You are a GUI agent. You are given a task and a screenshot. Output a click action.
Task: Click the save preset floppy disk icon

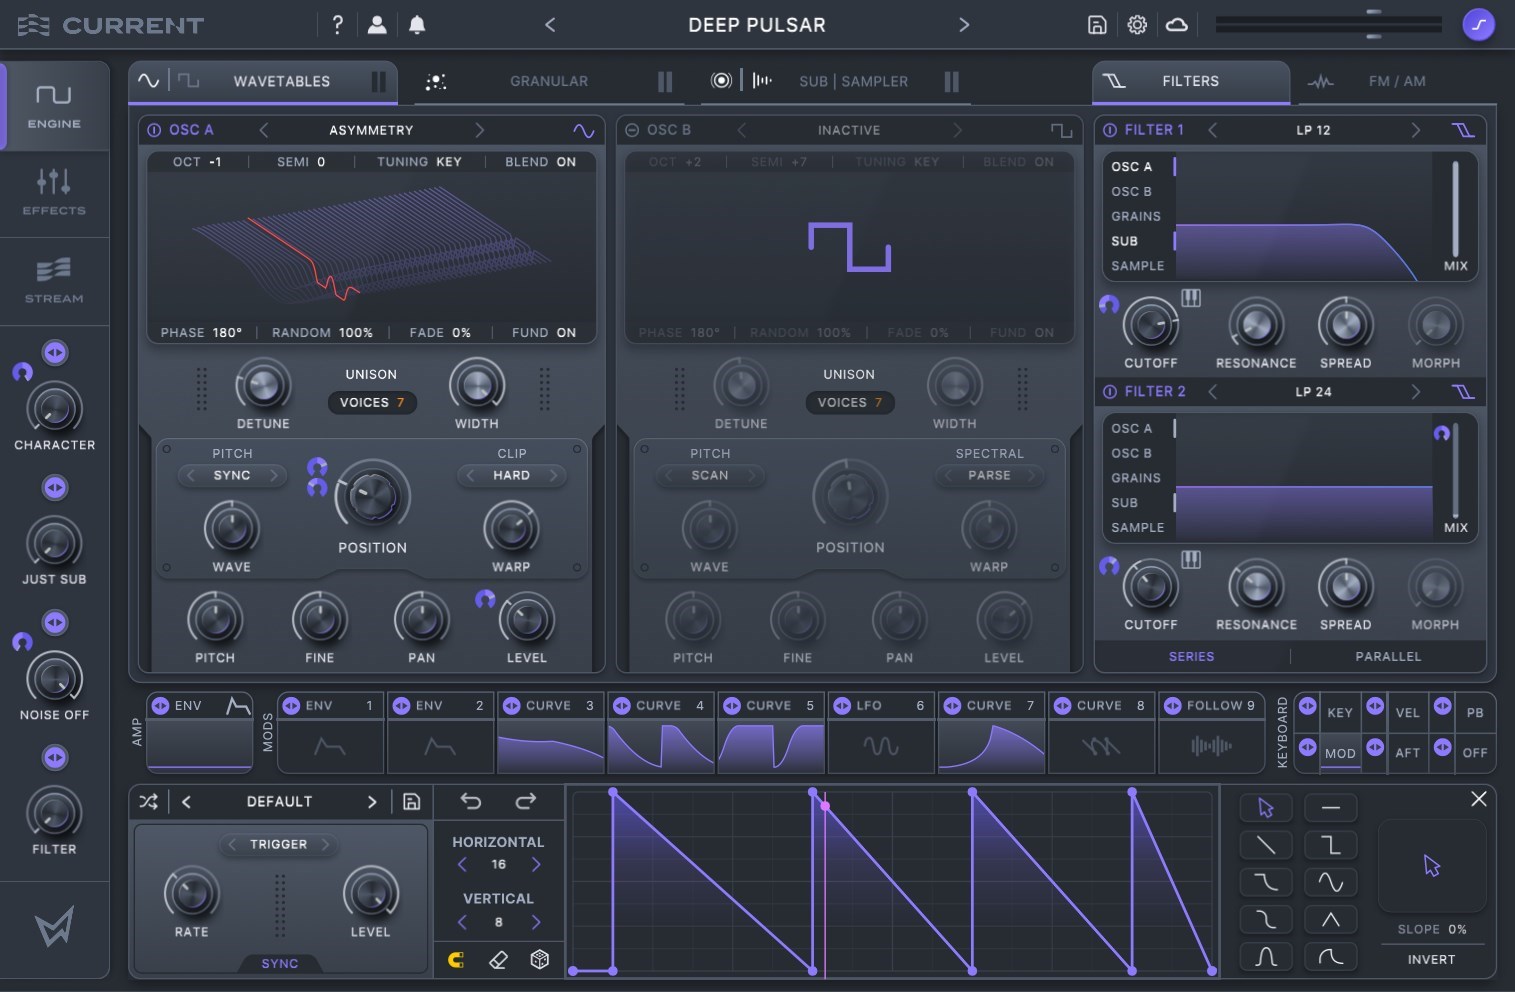point(1097,25)
